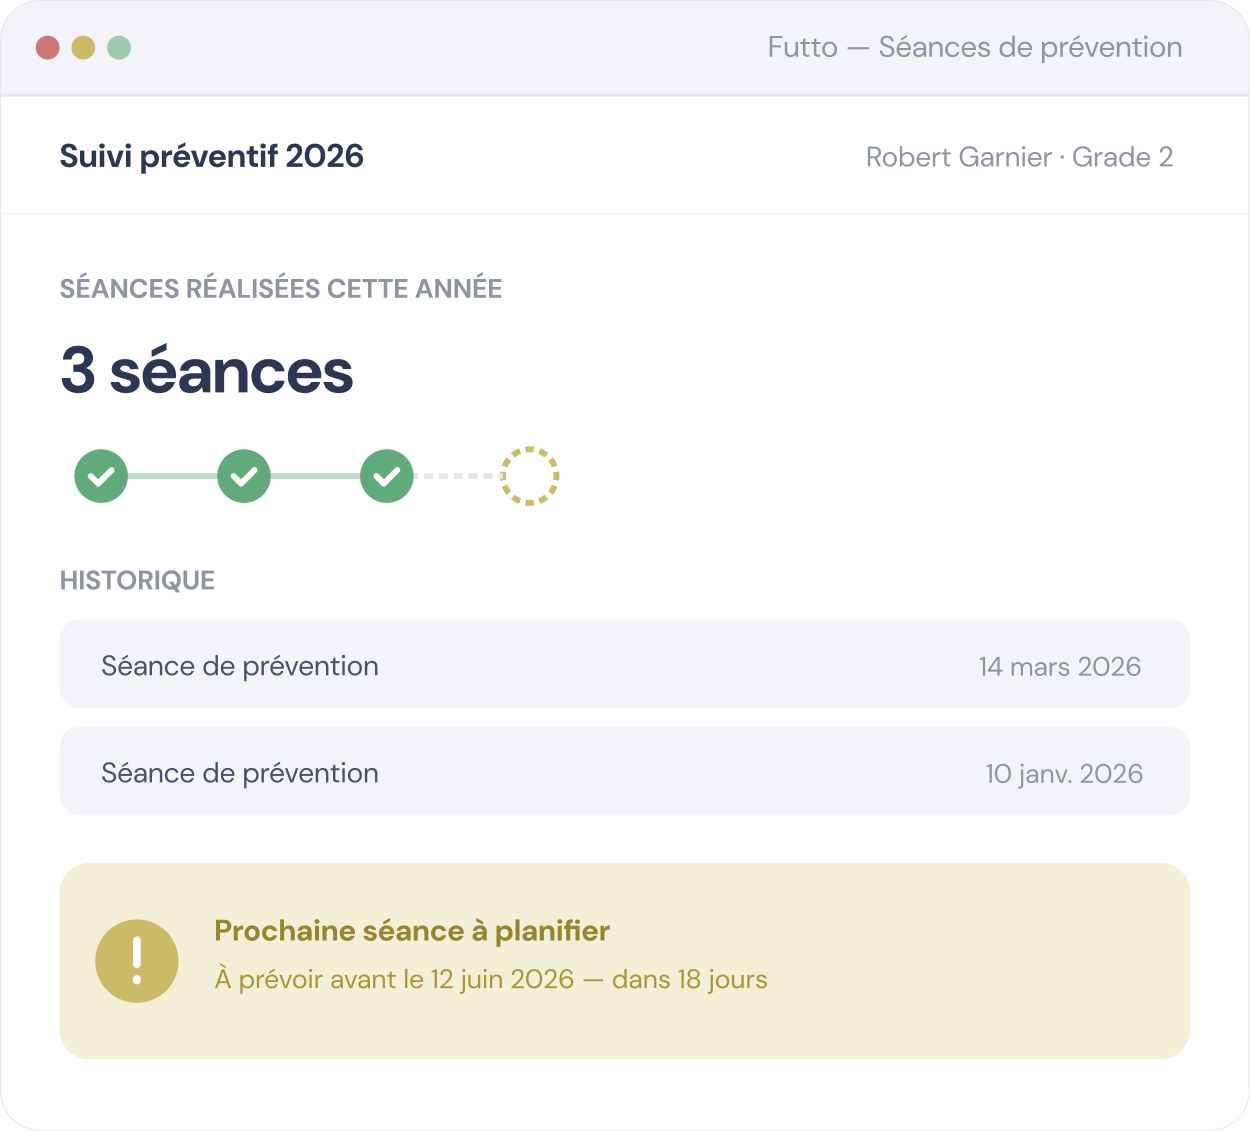The image size is (1250, 1131).
Task: Click Robert Garnier · Grade 2 label
Action: click(x=1019, y=157)
